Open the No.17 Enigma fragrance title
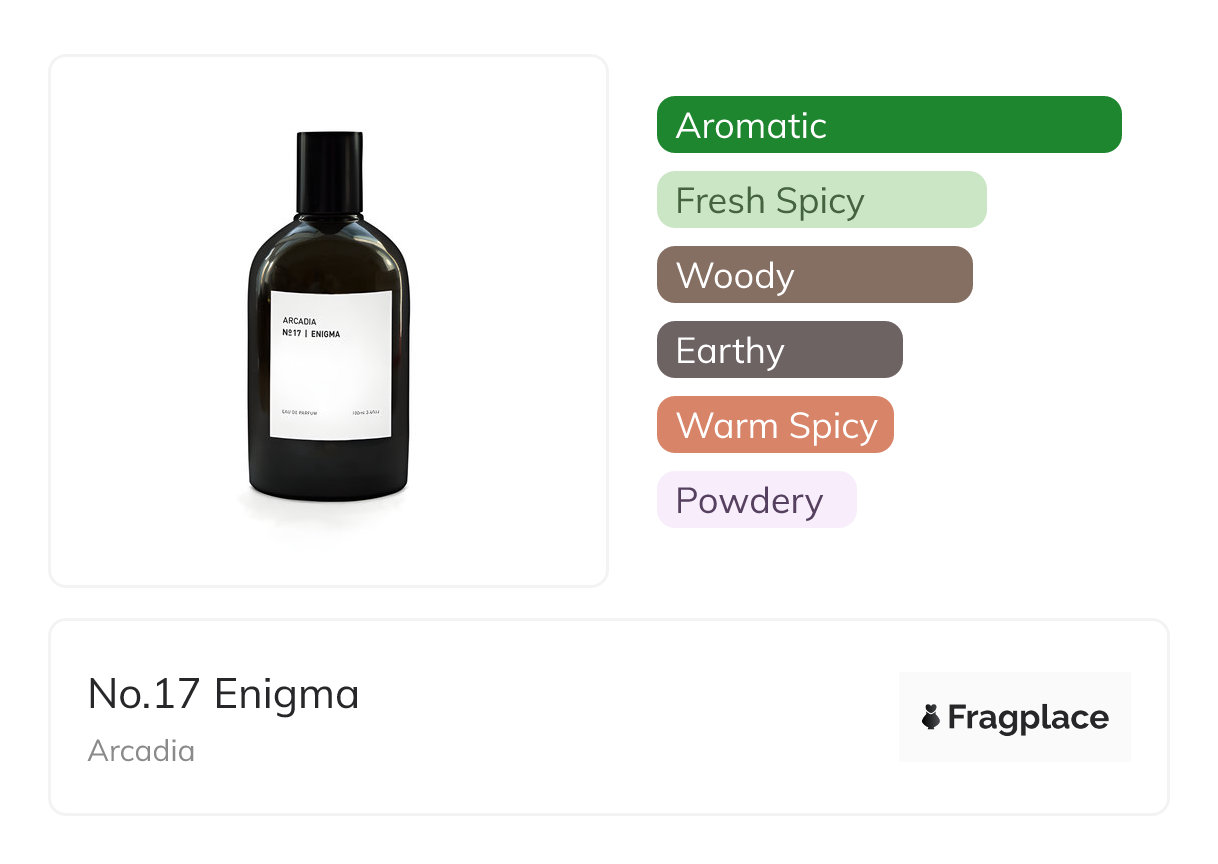The width and height of the screenshot is (1218, 864). point(223,694)
